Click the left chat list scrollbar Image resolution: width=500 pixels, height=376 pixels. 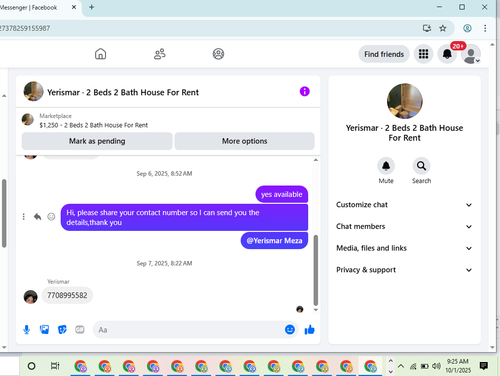[4, 213]
